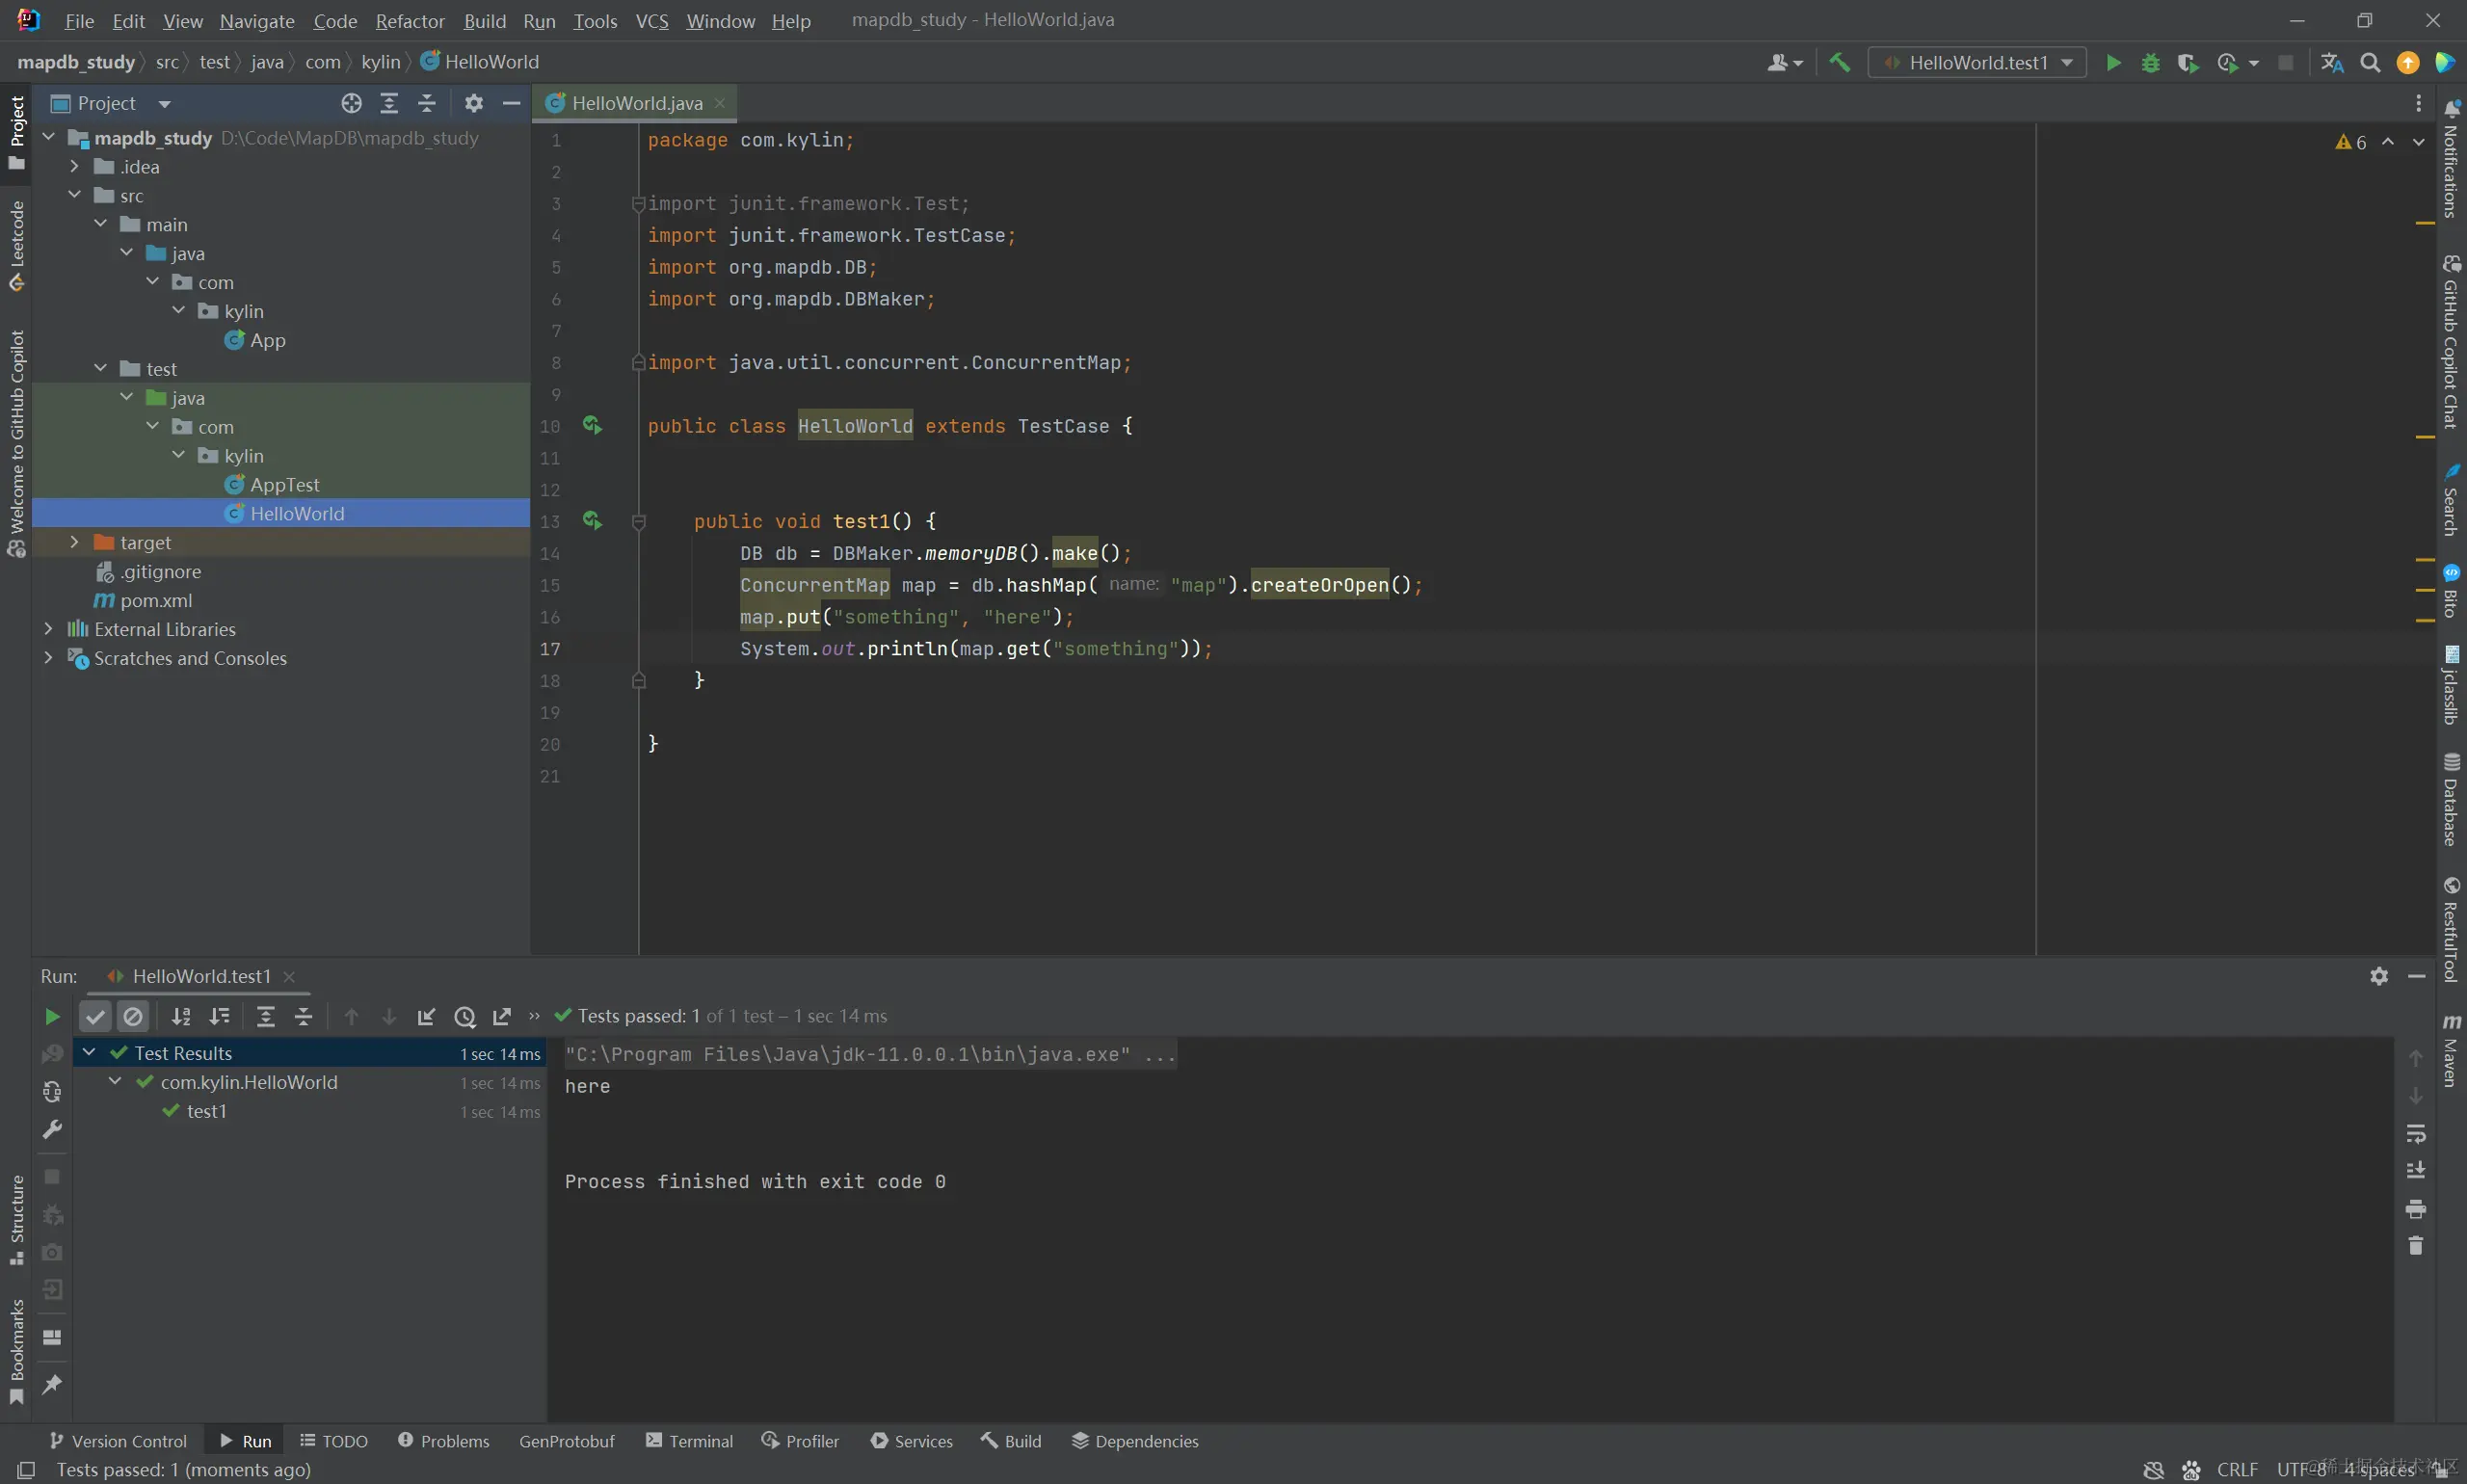Open Services tool window

click(911, 1441)
